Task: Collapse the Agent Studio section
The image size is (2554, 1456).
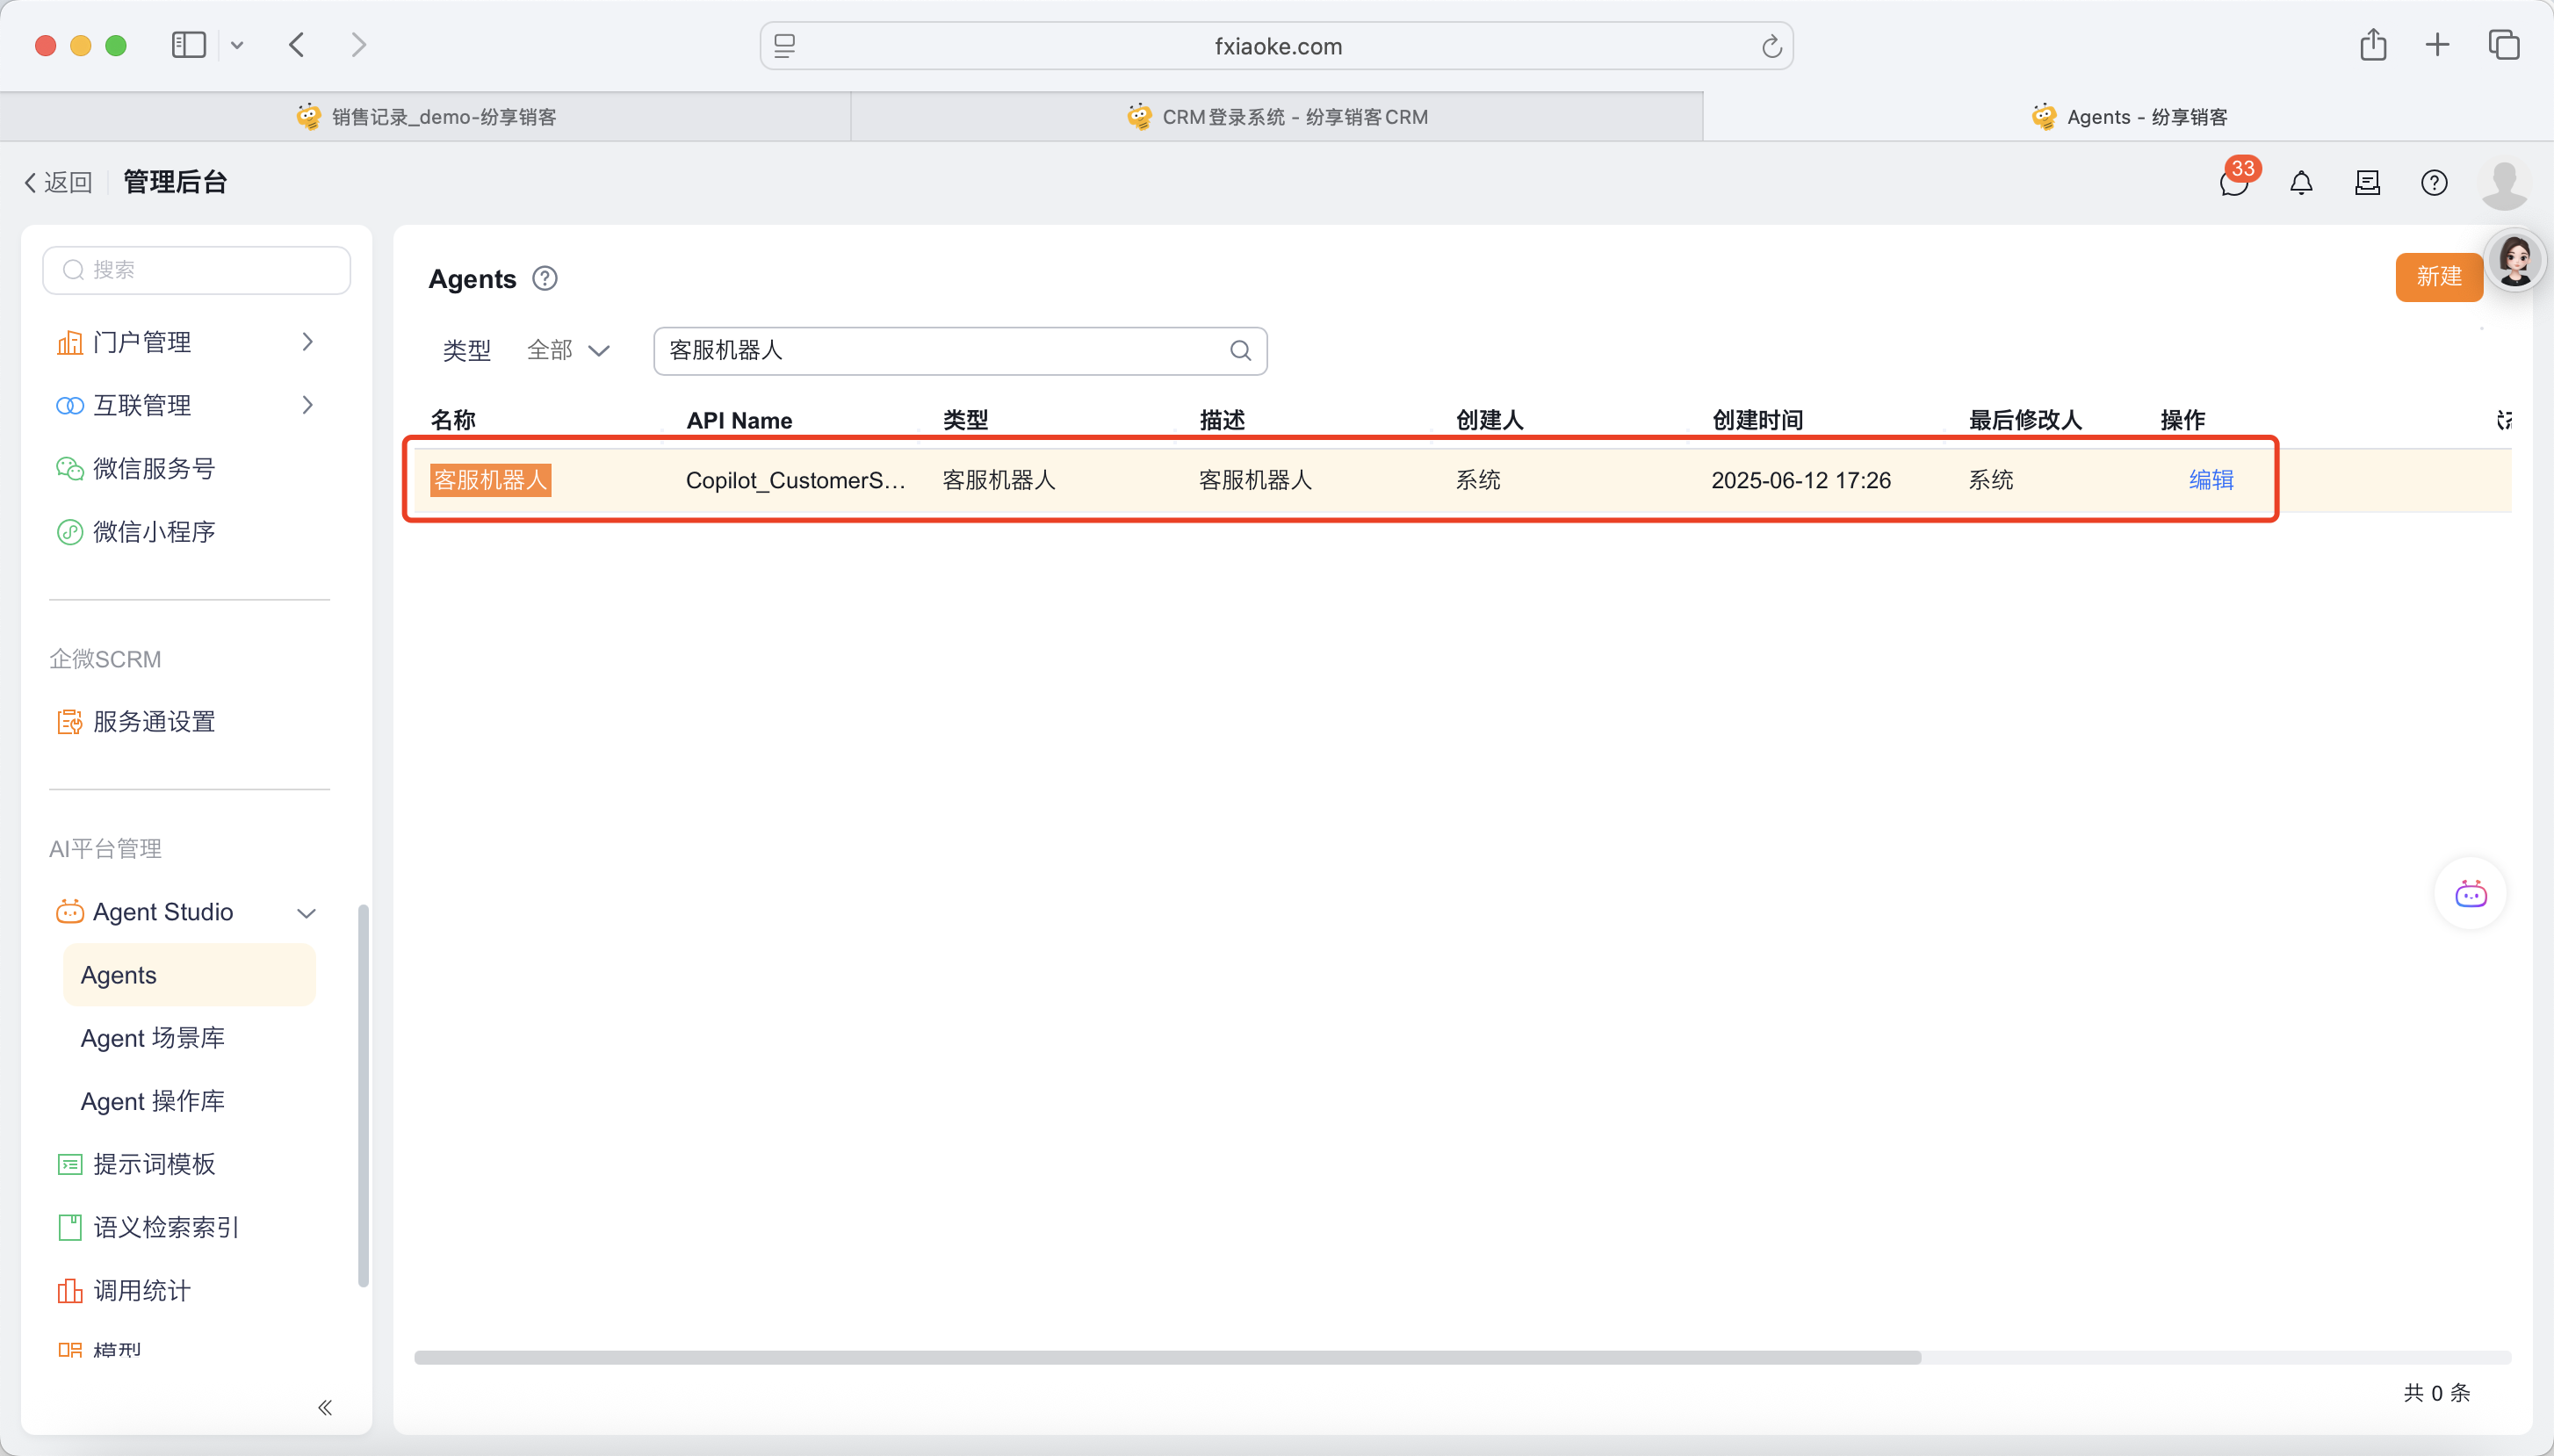Action: 306,913
